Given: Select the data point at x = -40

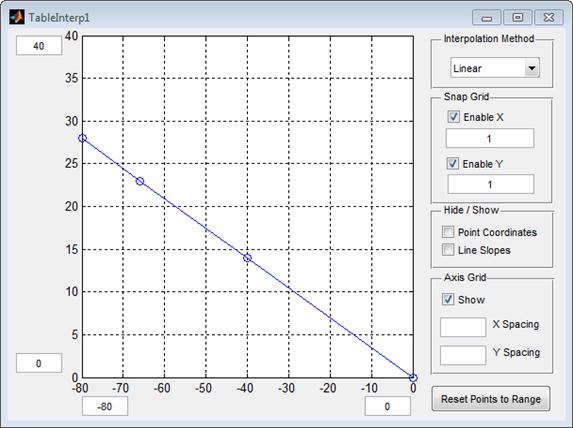Looking at the screenshot, I should pyautogui.click(x=247, y=258).
